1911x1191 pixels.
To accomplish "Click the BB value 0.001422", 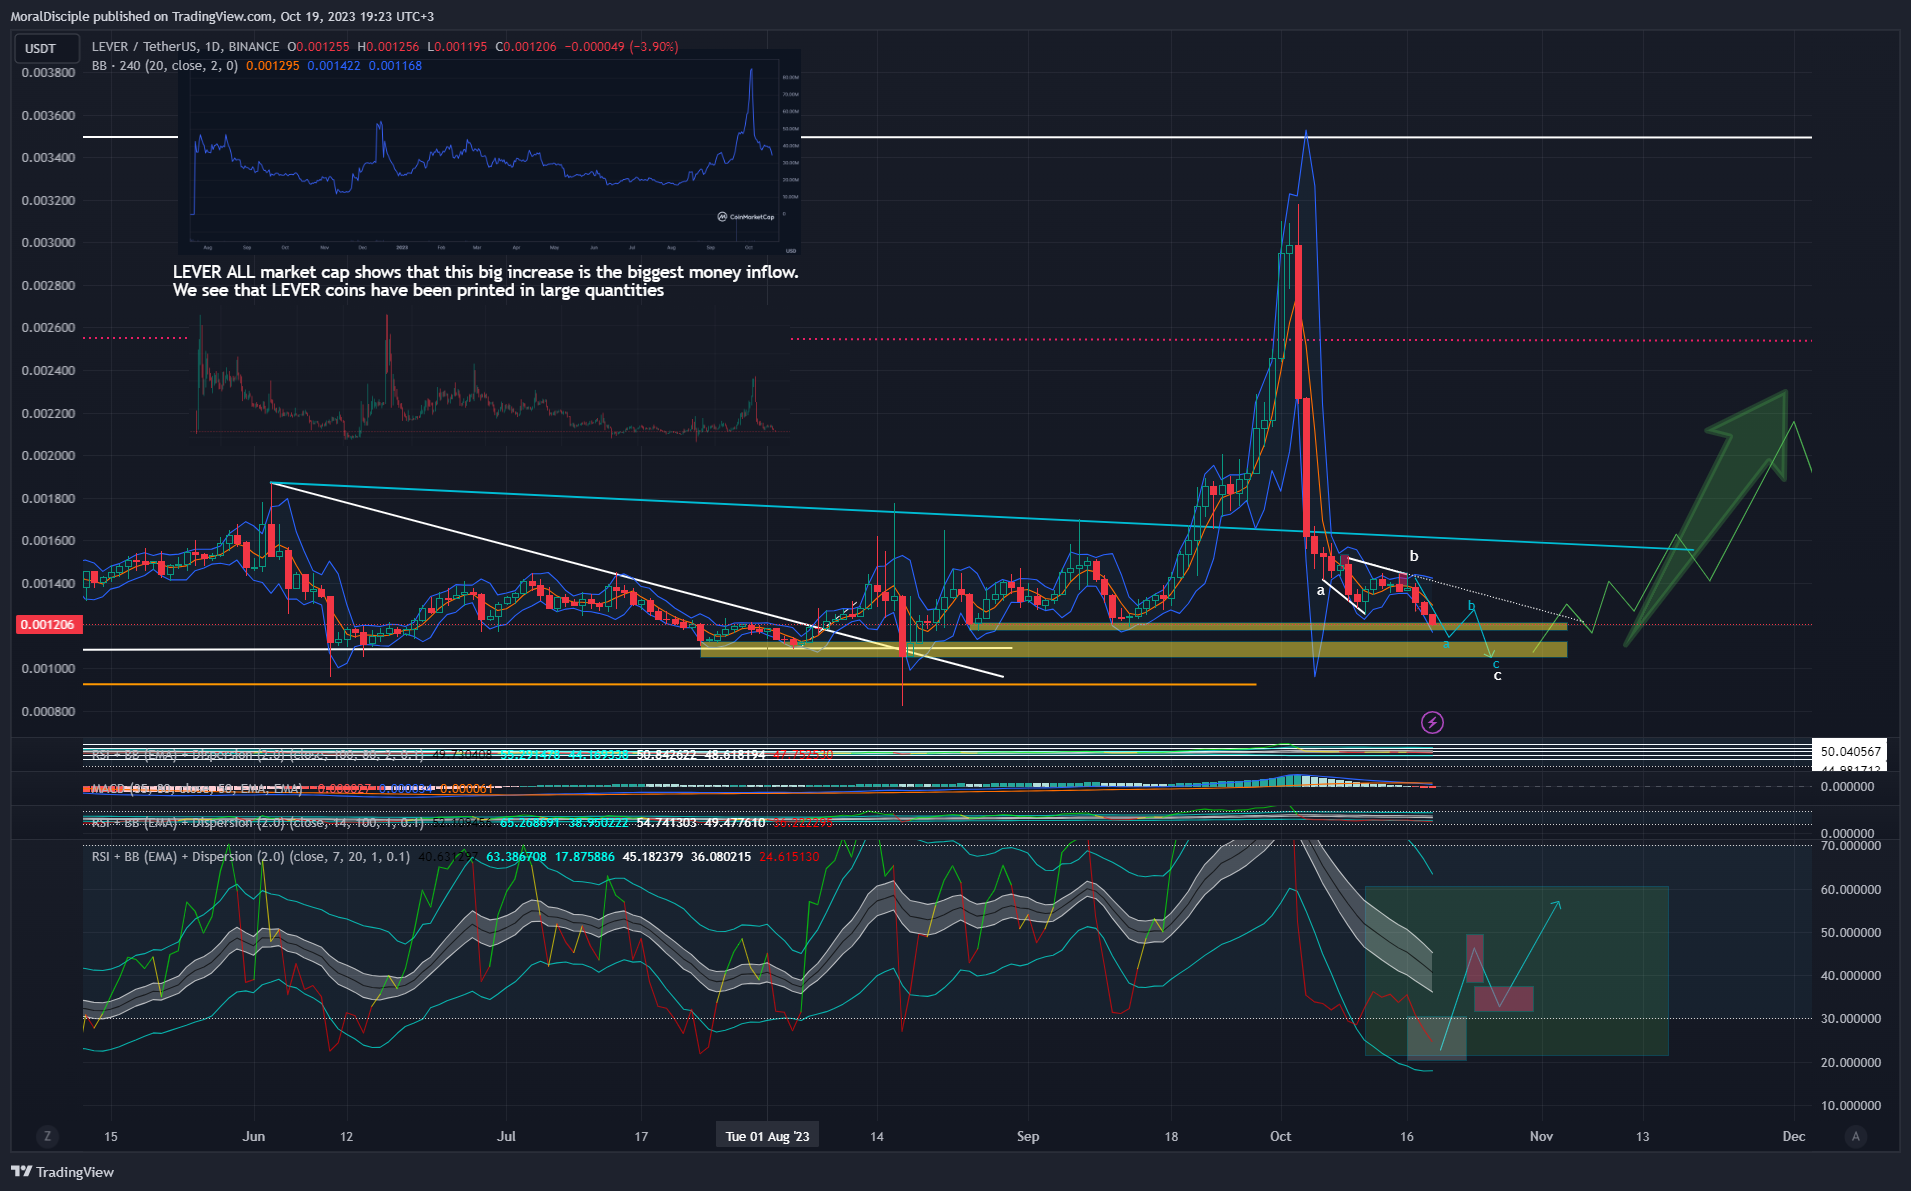I will [334, 66].
